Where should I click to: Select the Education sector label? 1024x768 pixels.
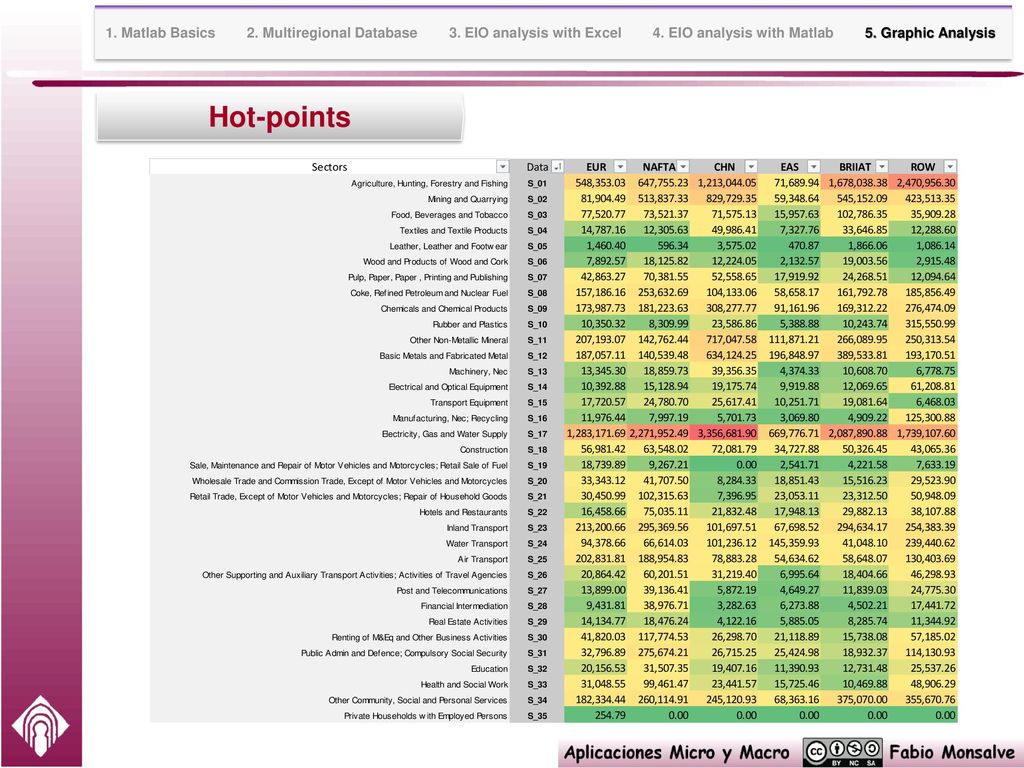point(489,669)
